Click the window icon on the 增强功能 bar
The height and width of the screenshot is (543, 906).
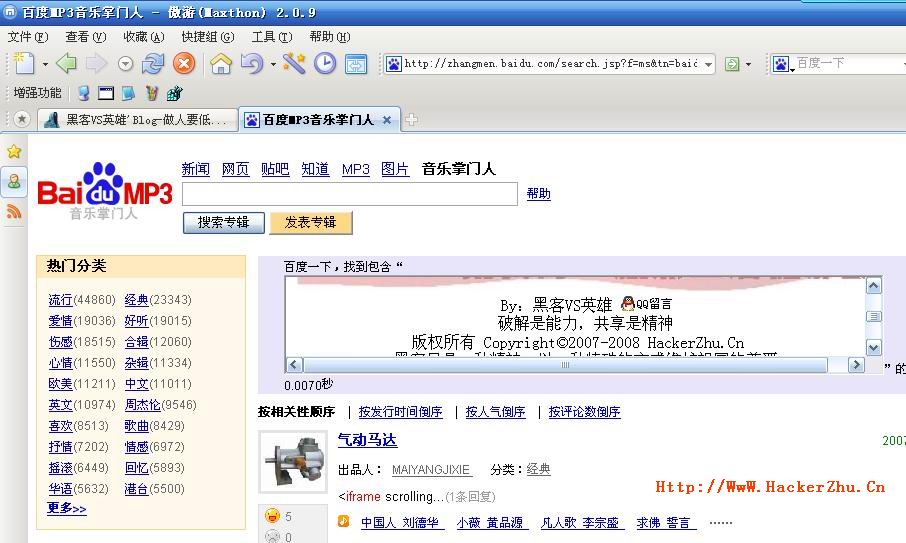(x=106, y=93)
